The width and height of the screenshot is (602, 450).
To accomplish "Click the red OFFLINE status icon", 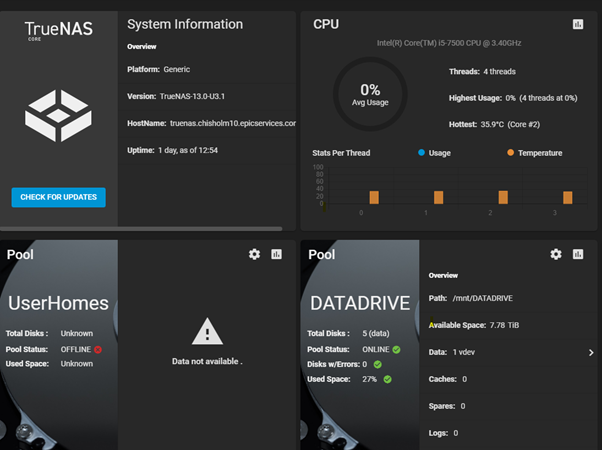I will pos(98,349).
